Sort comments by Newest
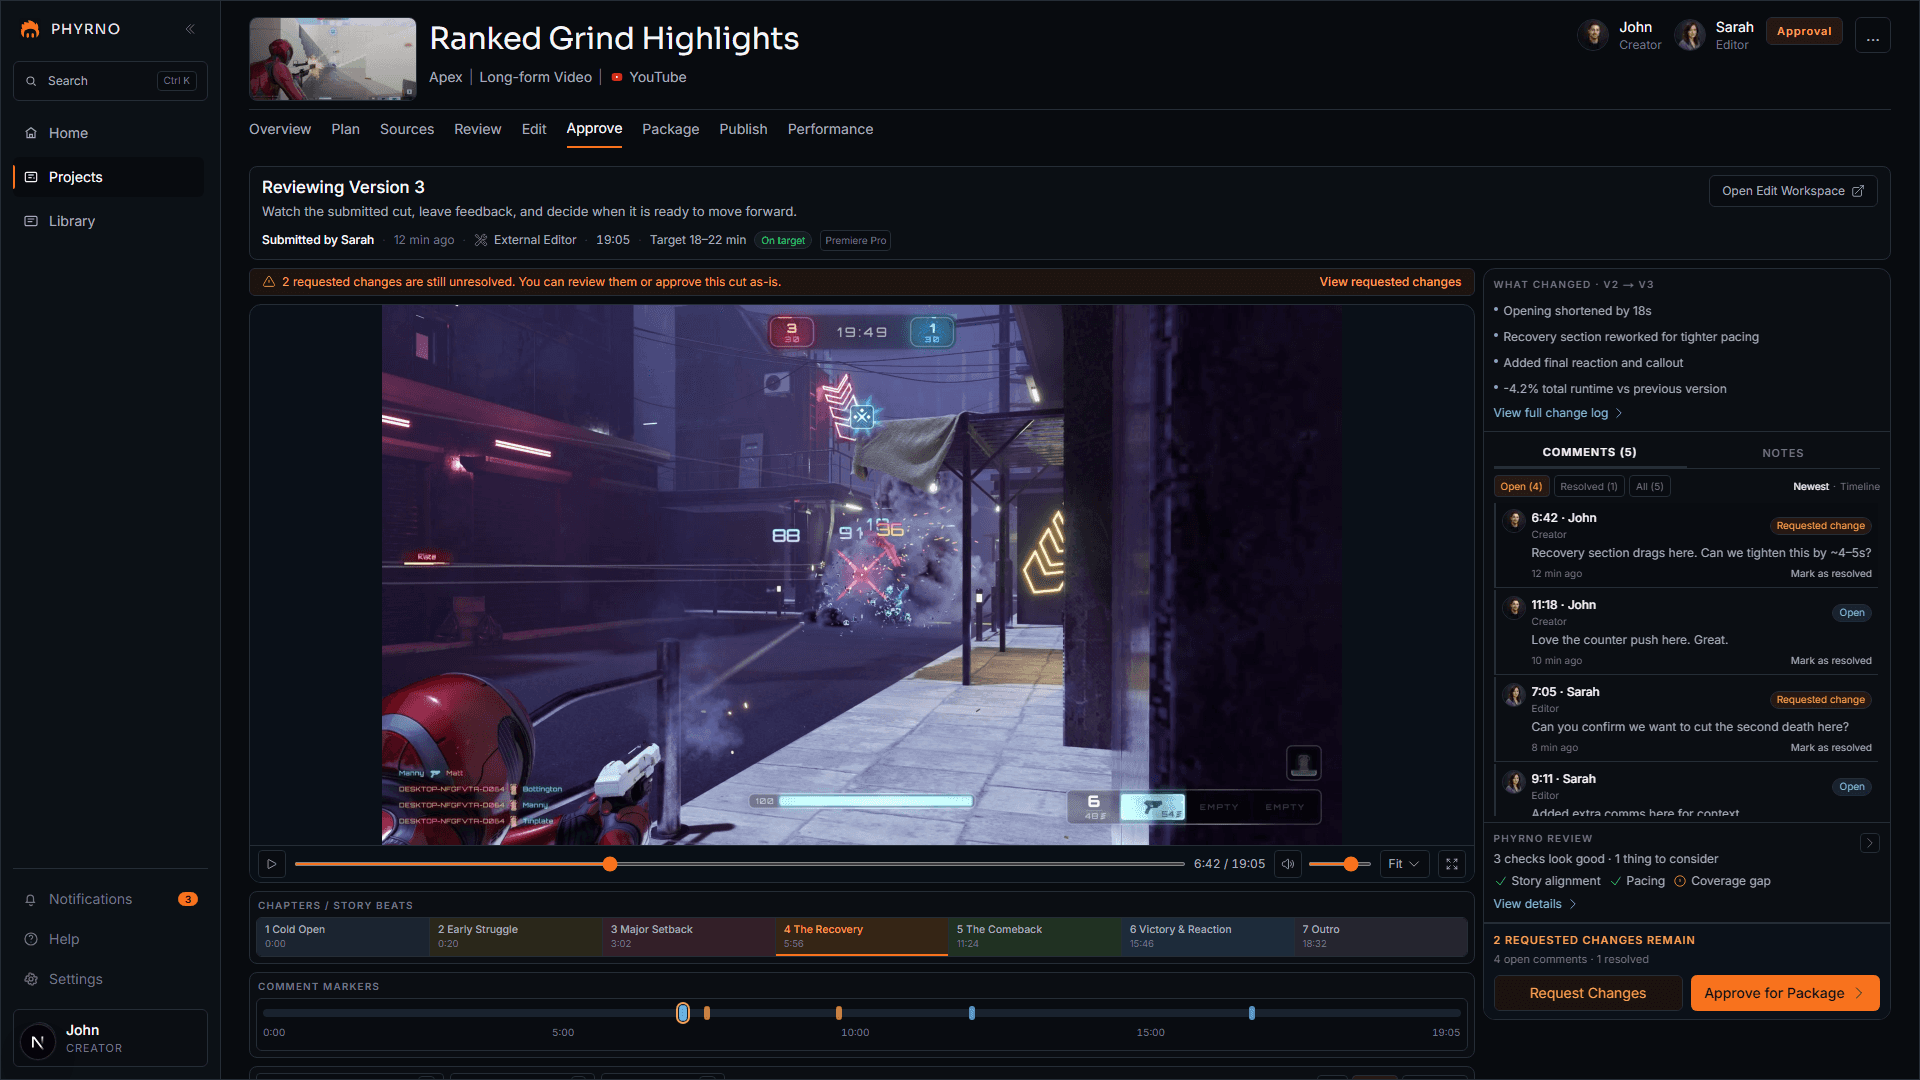 click(1810, 487)
